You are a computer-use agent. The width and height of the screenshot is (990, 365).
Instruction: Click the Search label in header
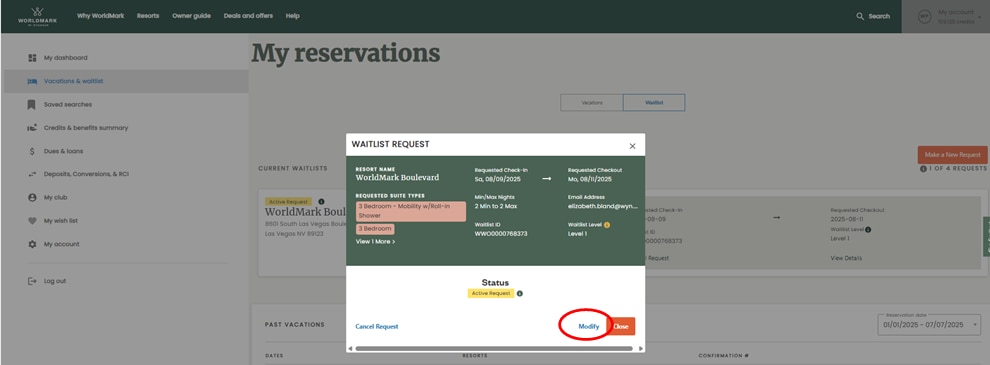point(879,16)
